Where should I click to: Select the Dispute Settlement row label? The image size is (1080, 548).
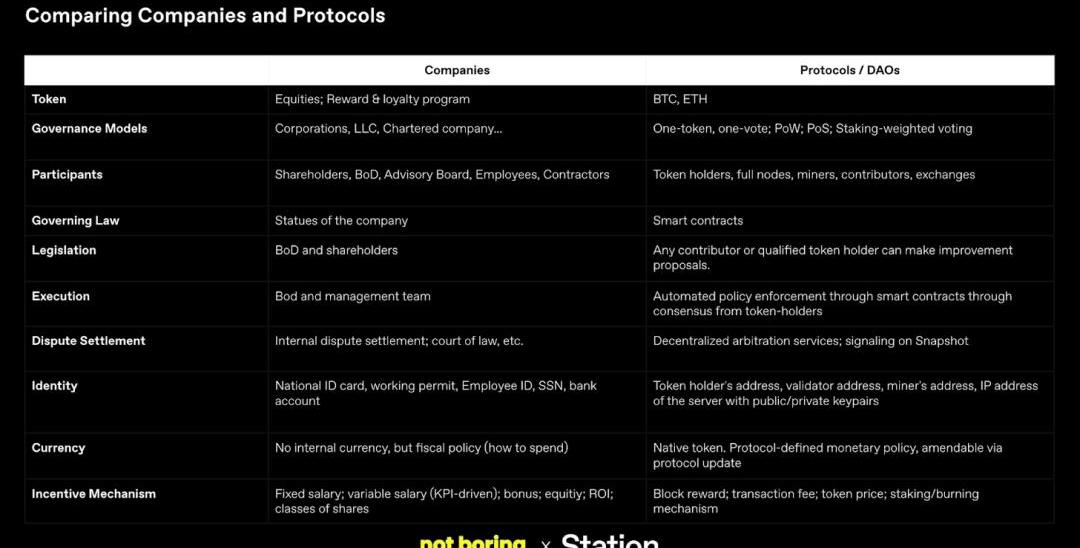(x=88, y=341)
